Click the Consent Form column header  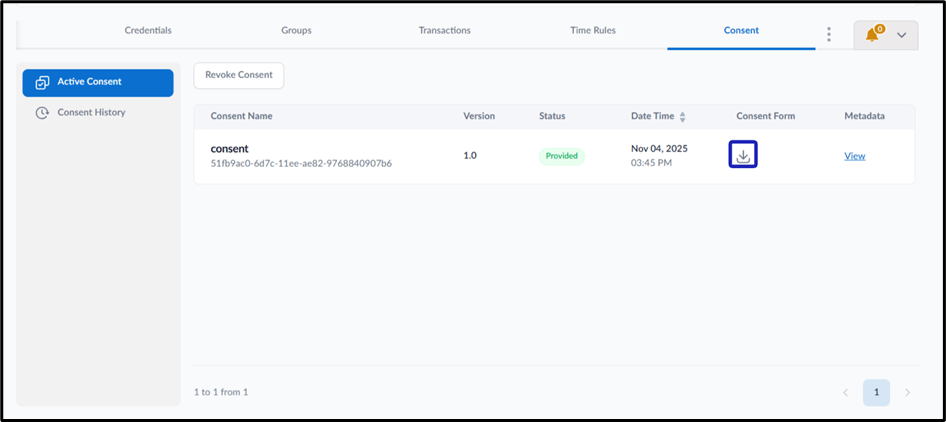tap(766, 116)
